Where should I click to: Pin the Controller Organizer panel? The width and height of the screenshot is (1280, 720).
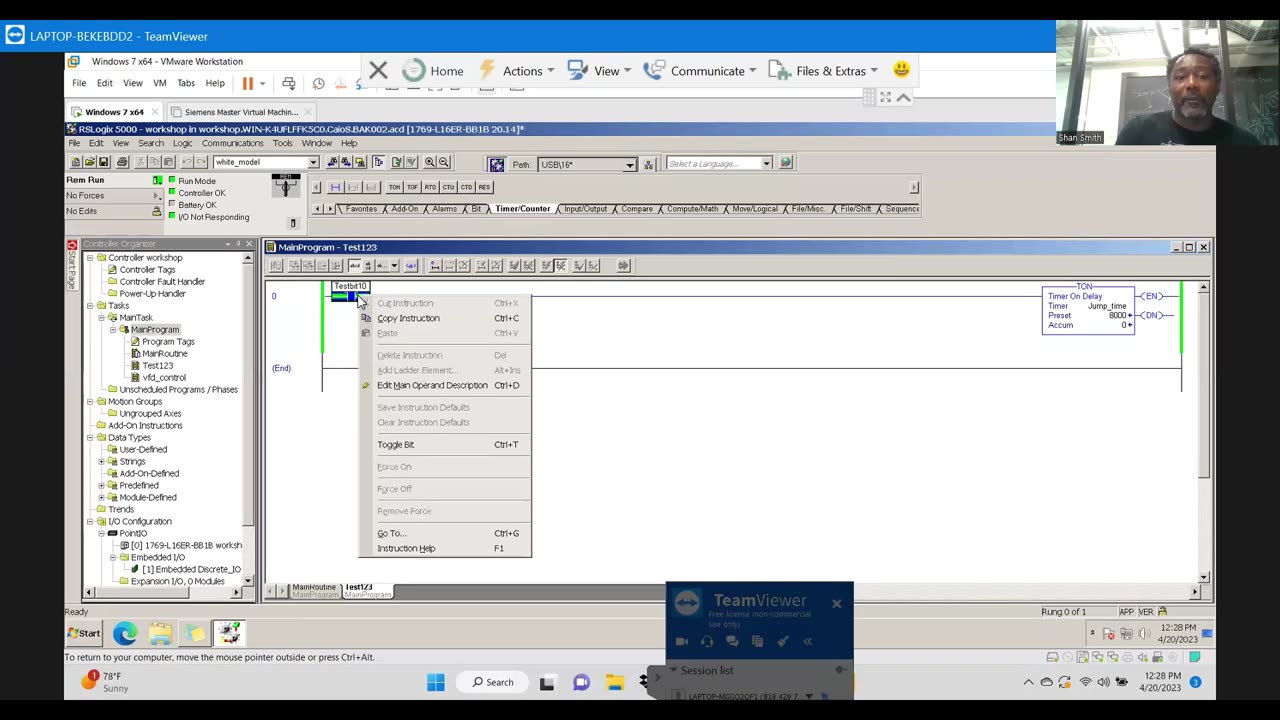[238, 244]
